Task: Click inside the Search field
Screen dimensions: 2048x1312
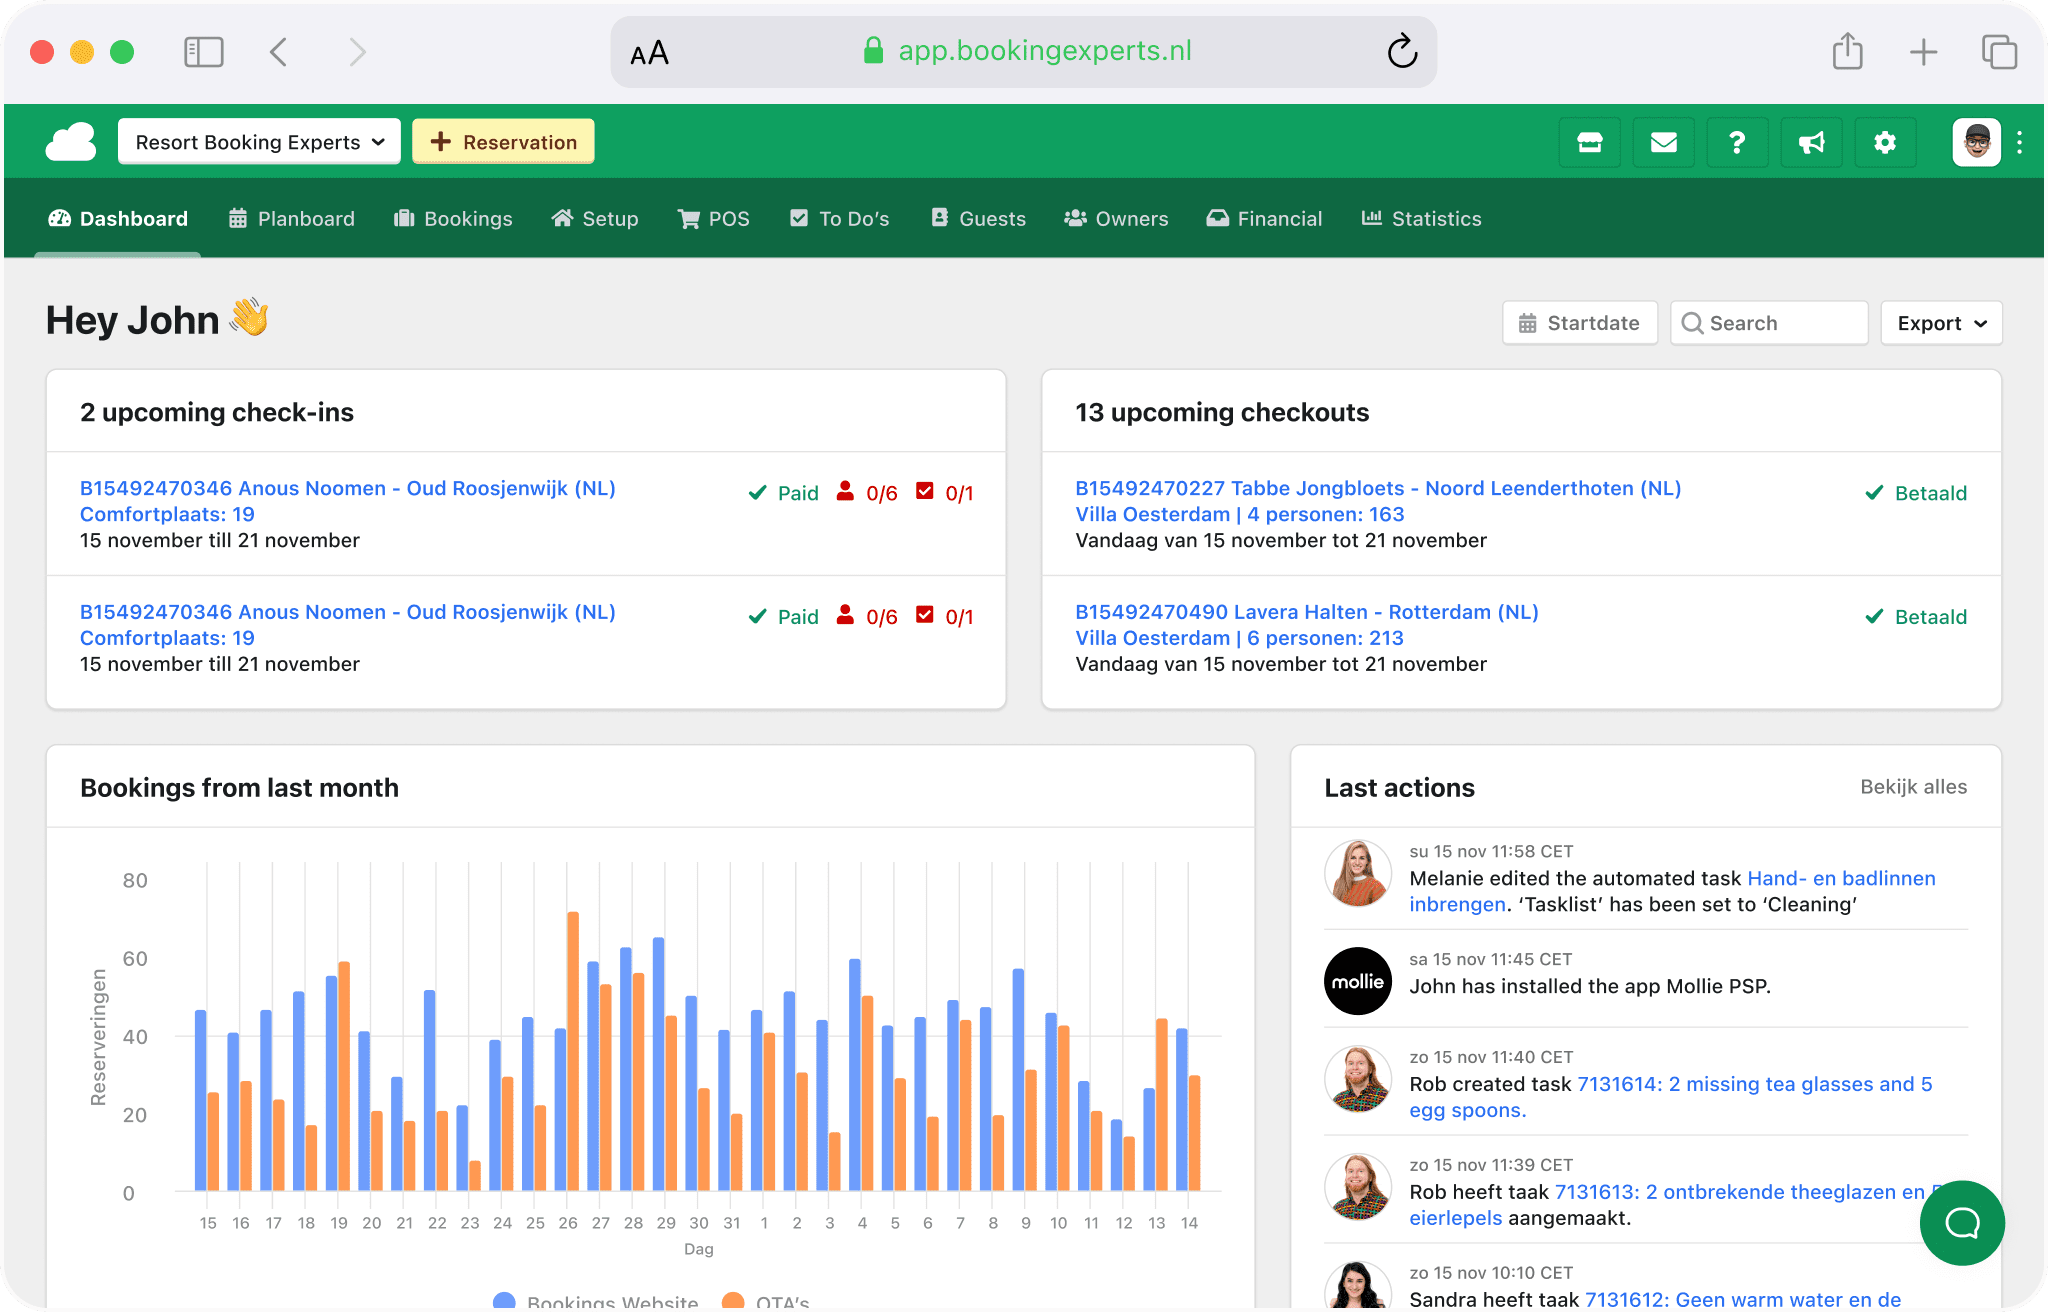Action: [1770, 322]
